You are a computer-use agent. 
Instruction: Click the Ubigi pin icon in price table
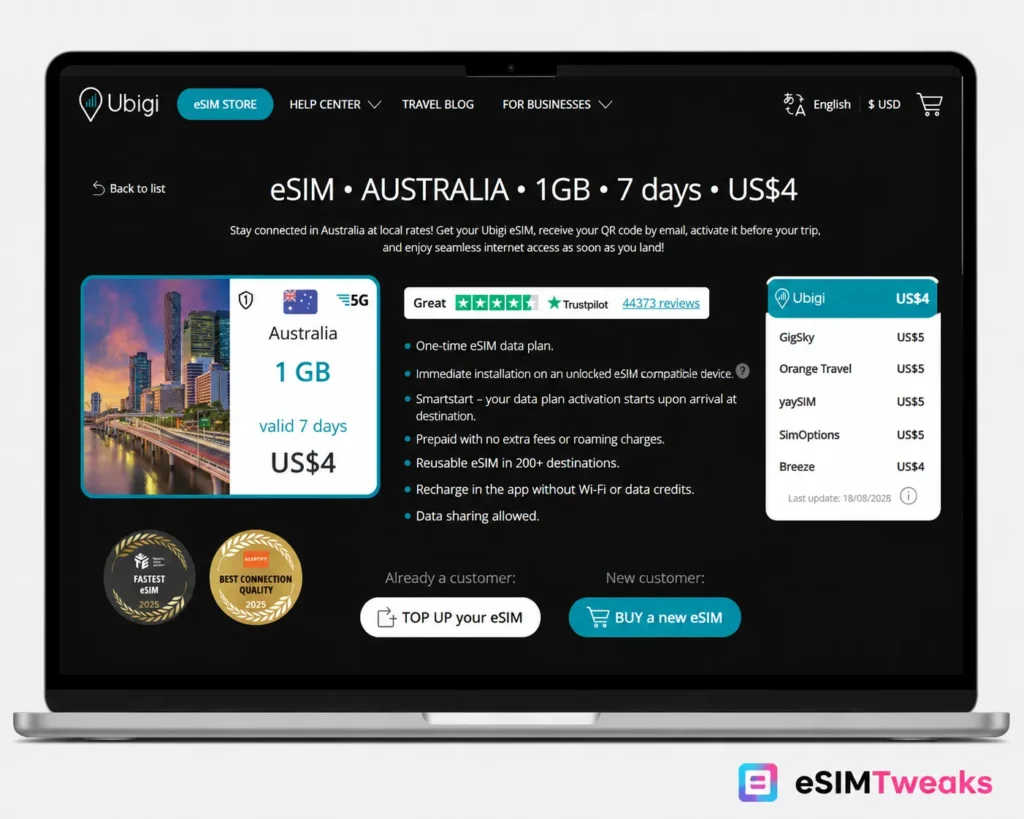click(x=782, y=298)
